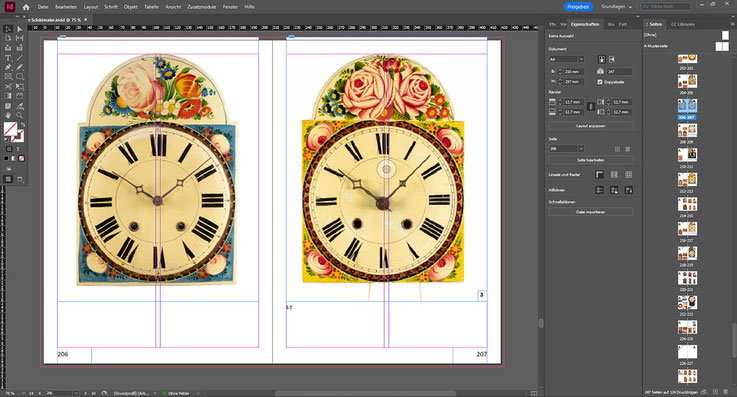
Task: Select the Pencil tool
Action: 19,67
